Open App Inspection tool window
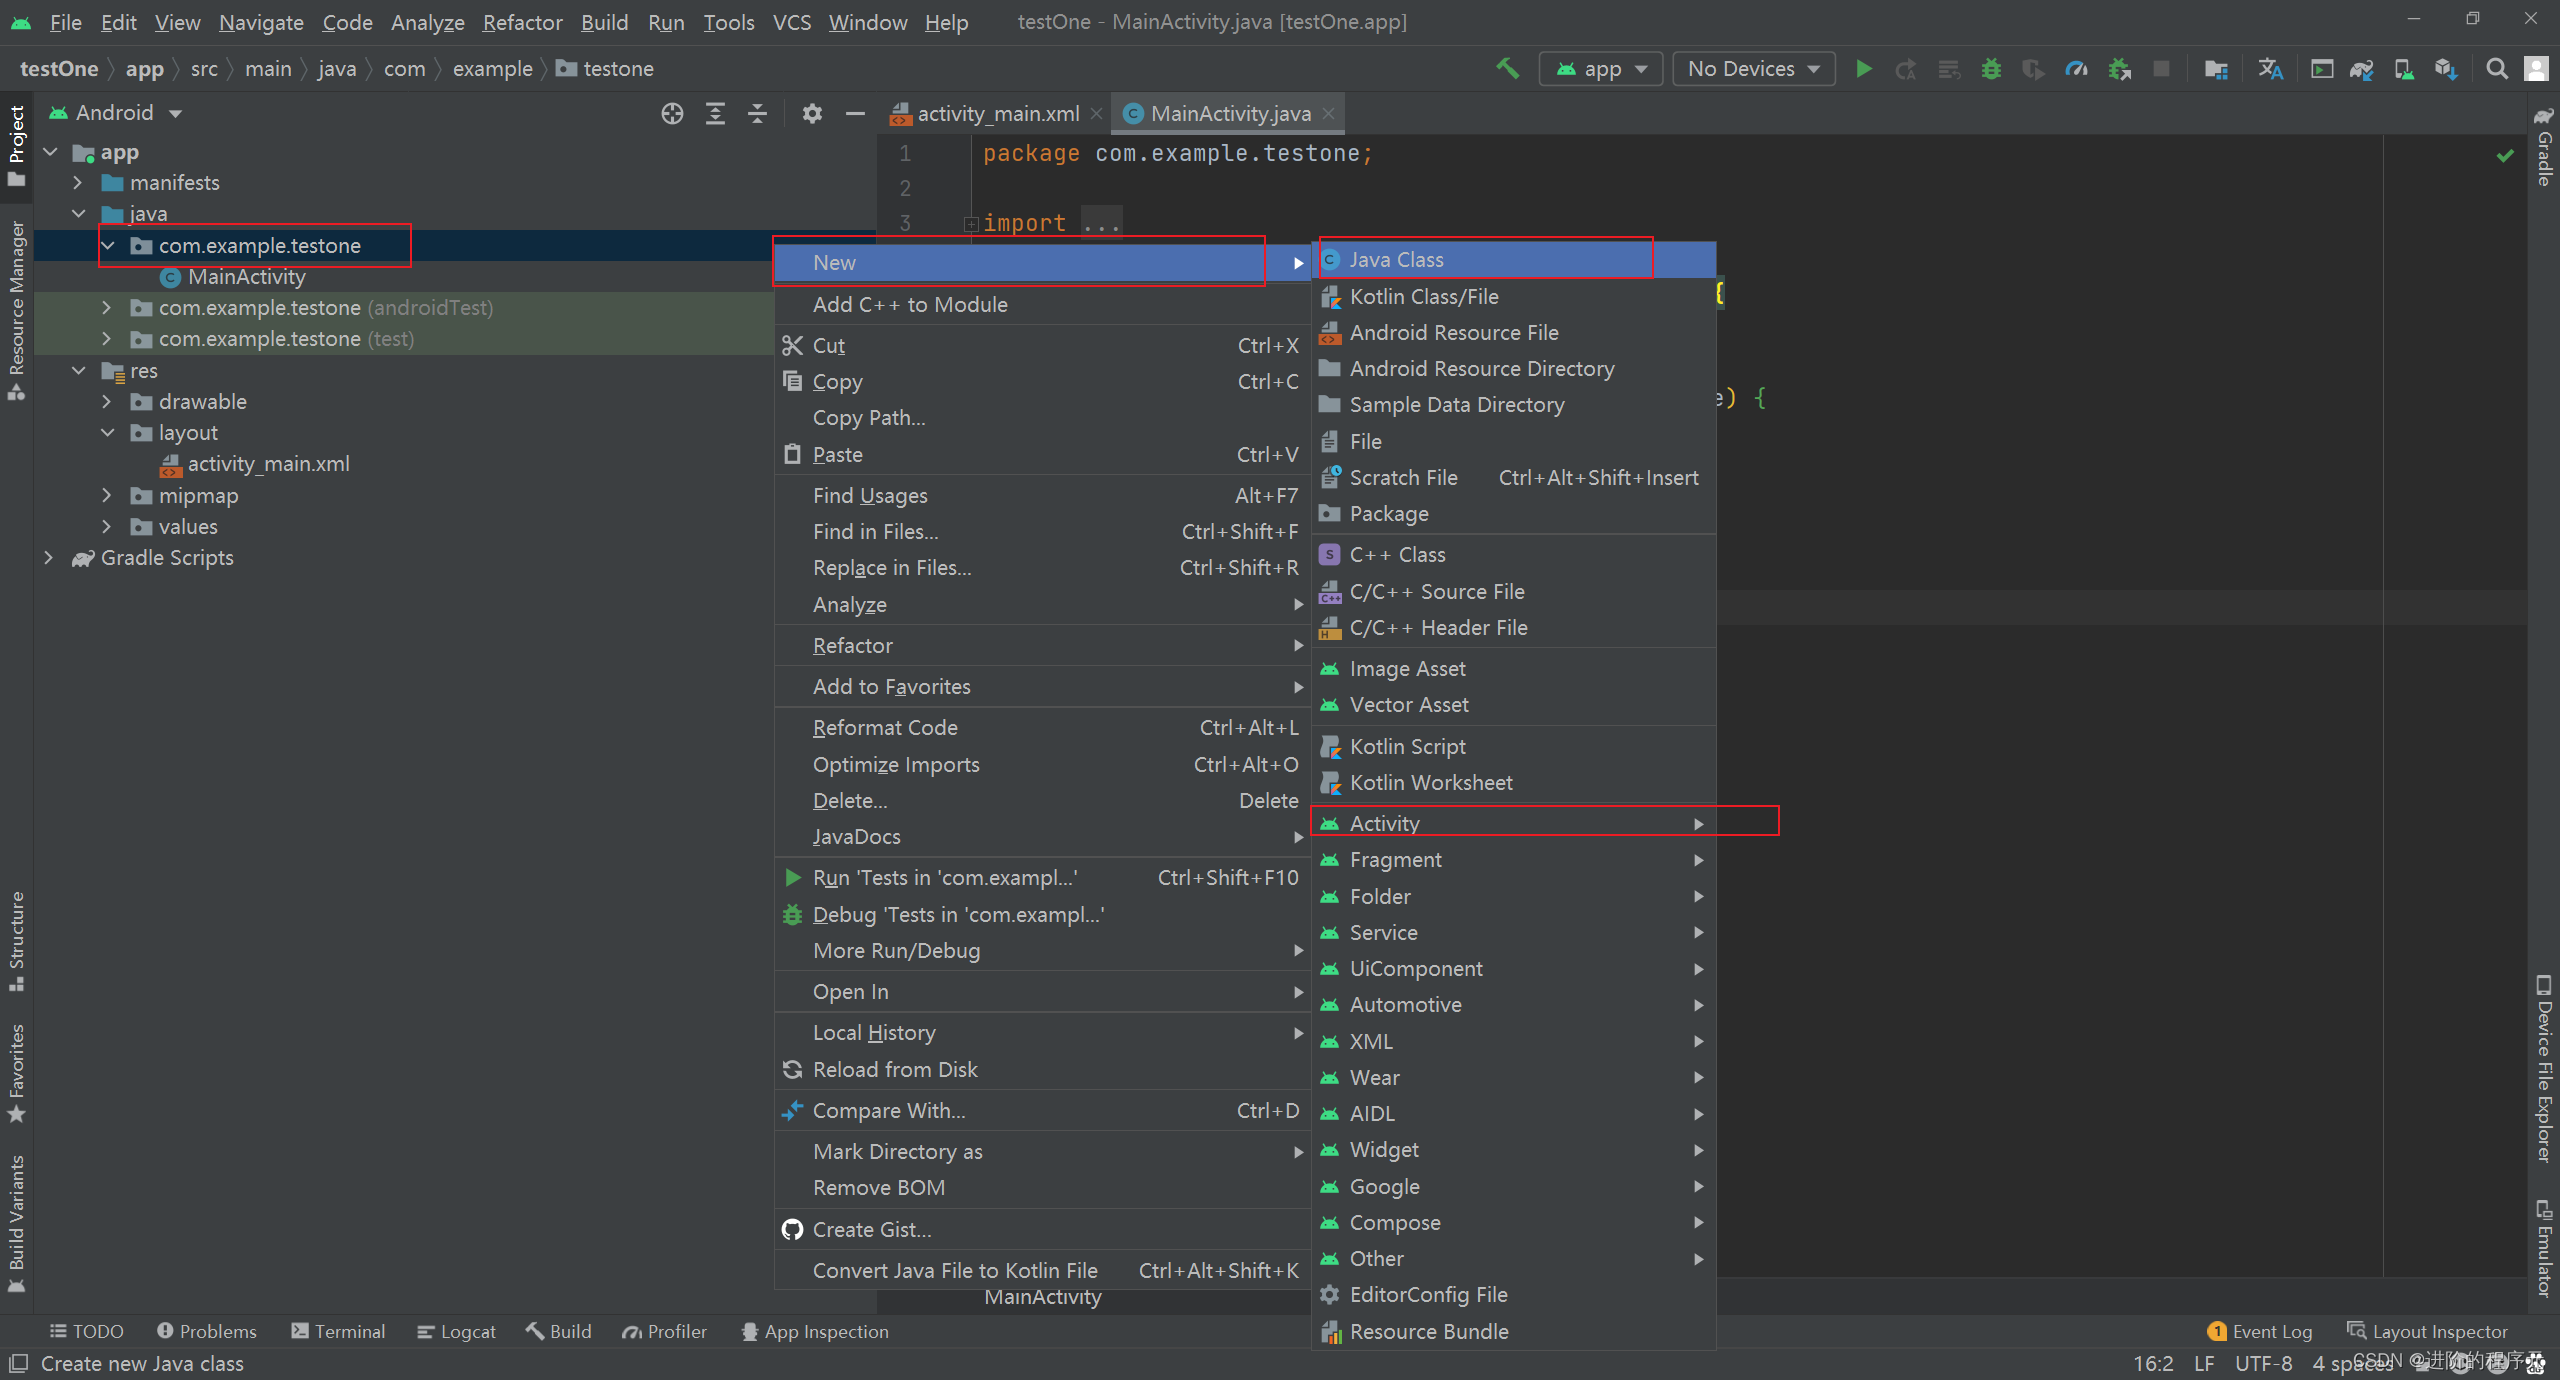Screen dimensions: 2560x1380 tap(815, 1332)
